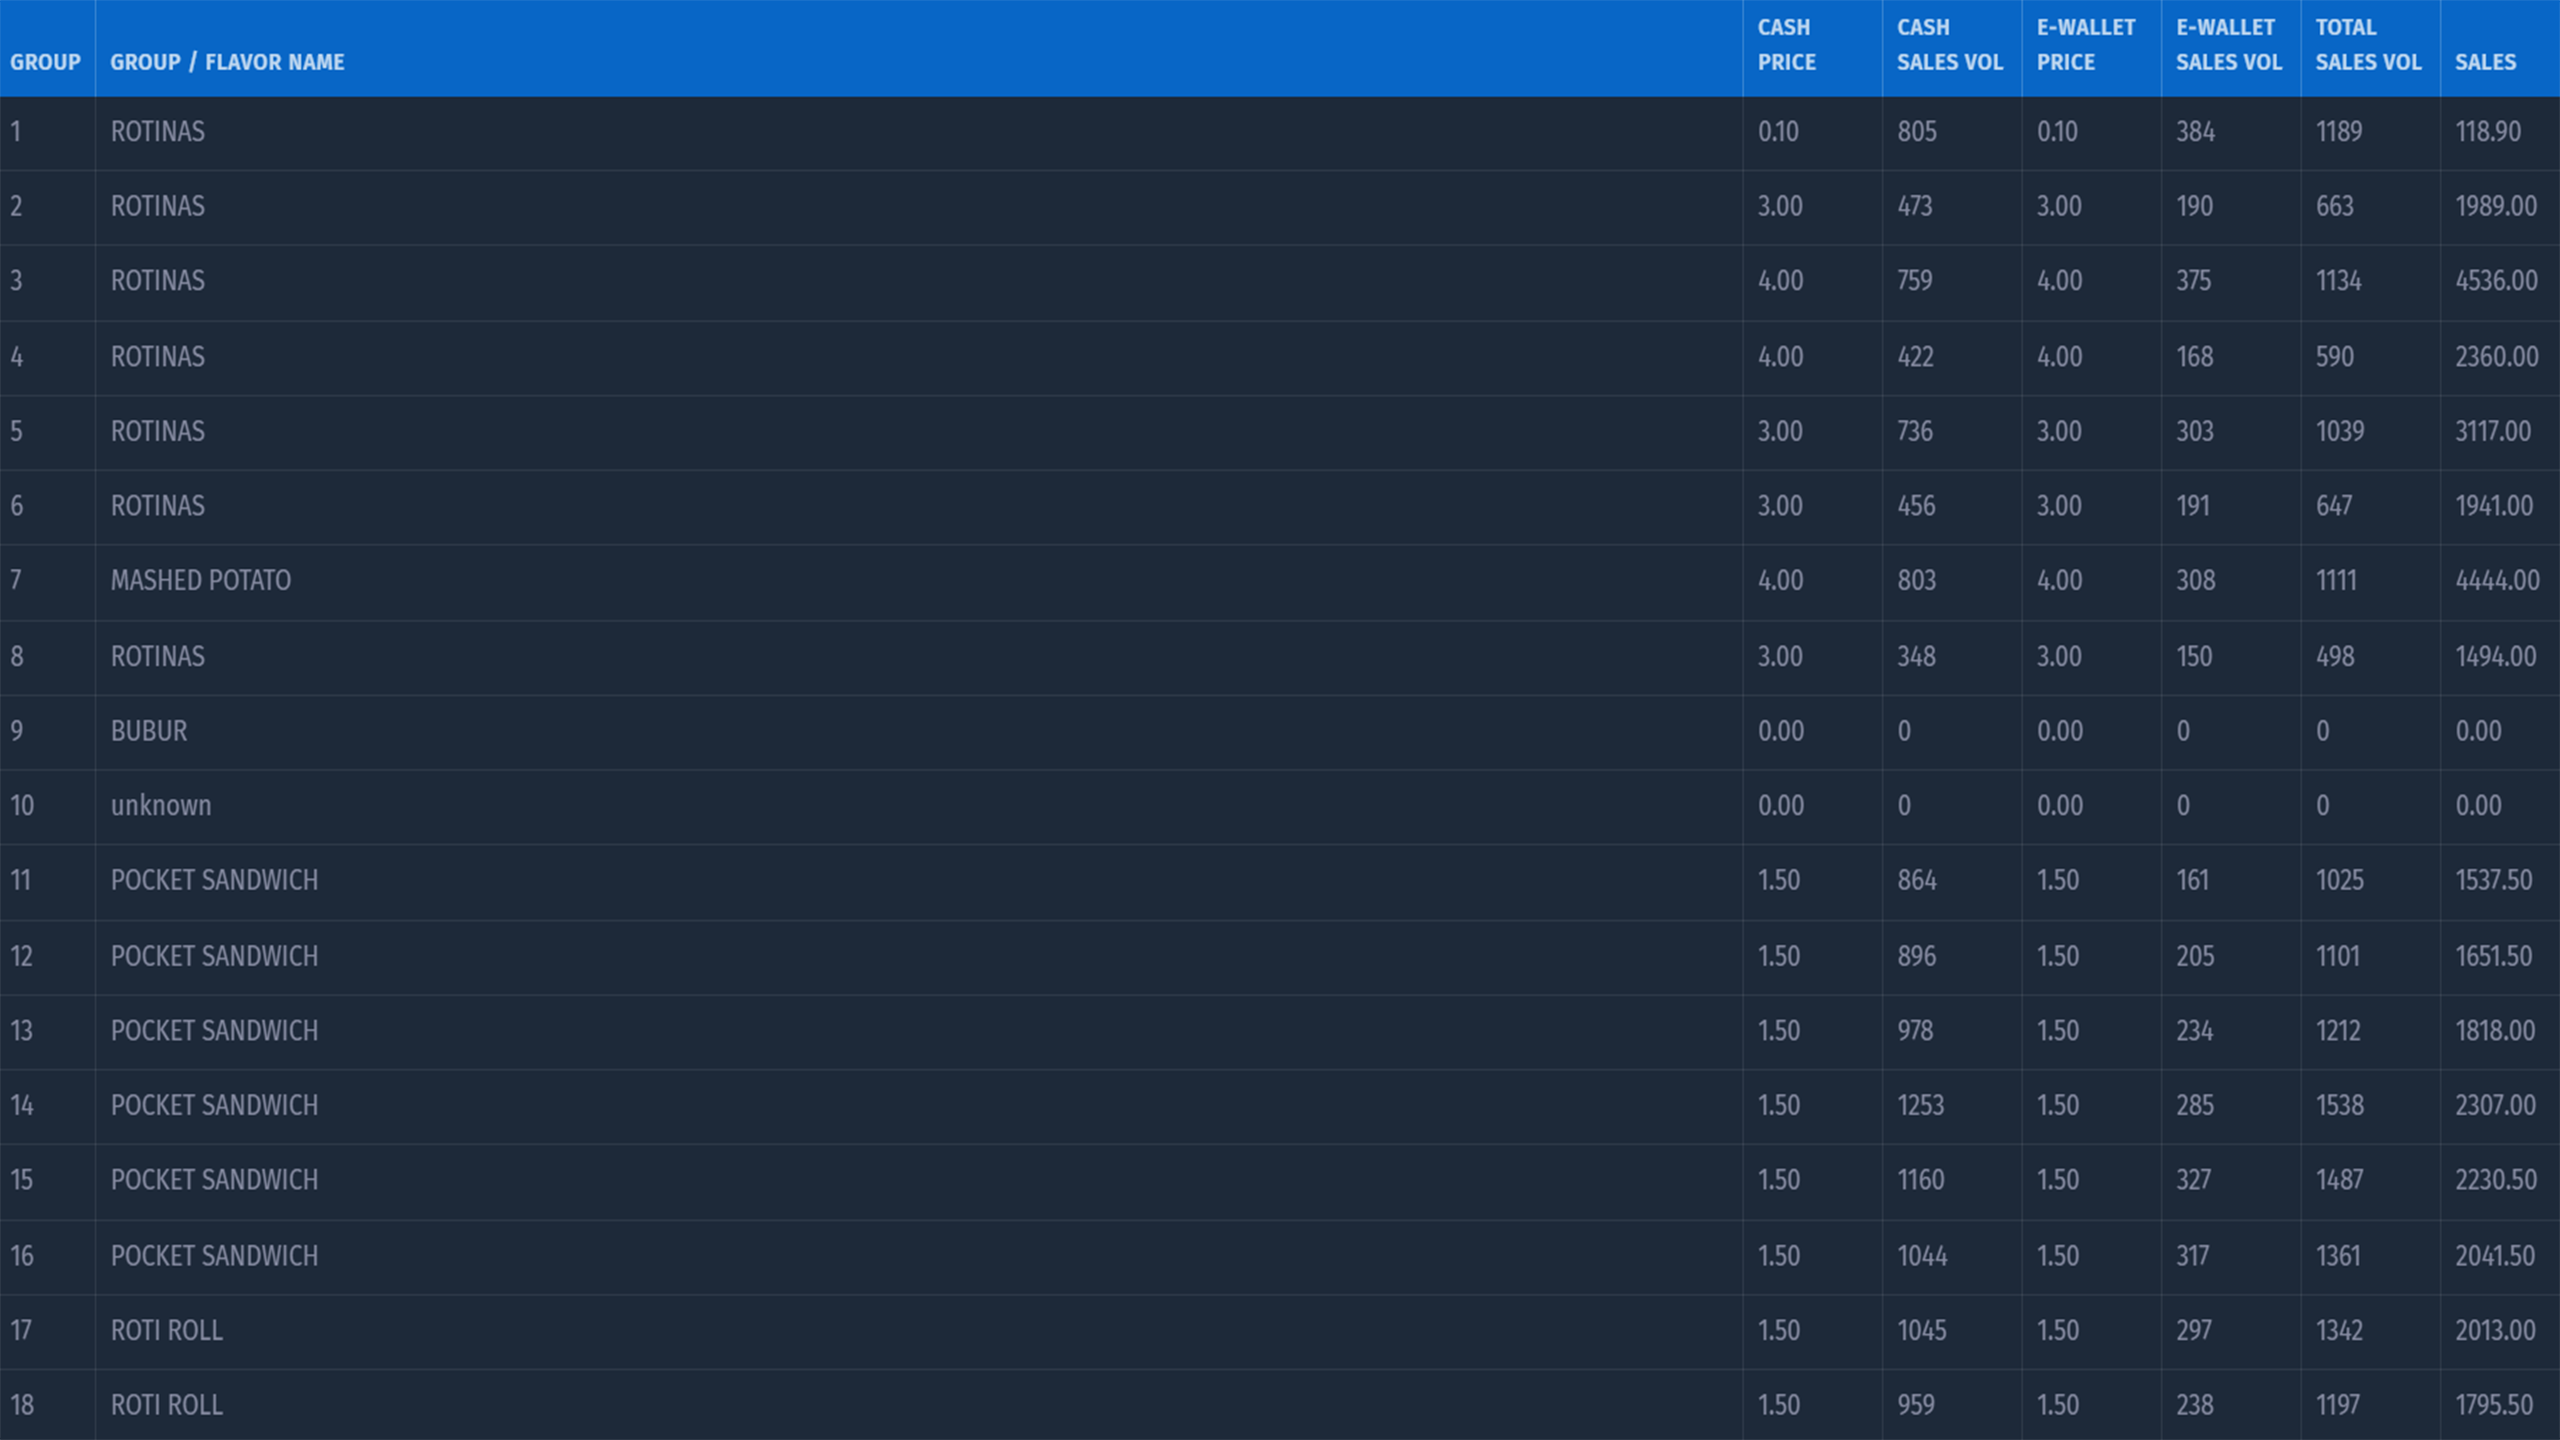Click sales value 1537.50
The image size is (2560, 1440).
(2494, 880)
